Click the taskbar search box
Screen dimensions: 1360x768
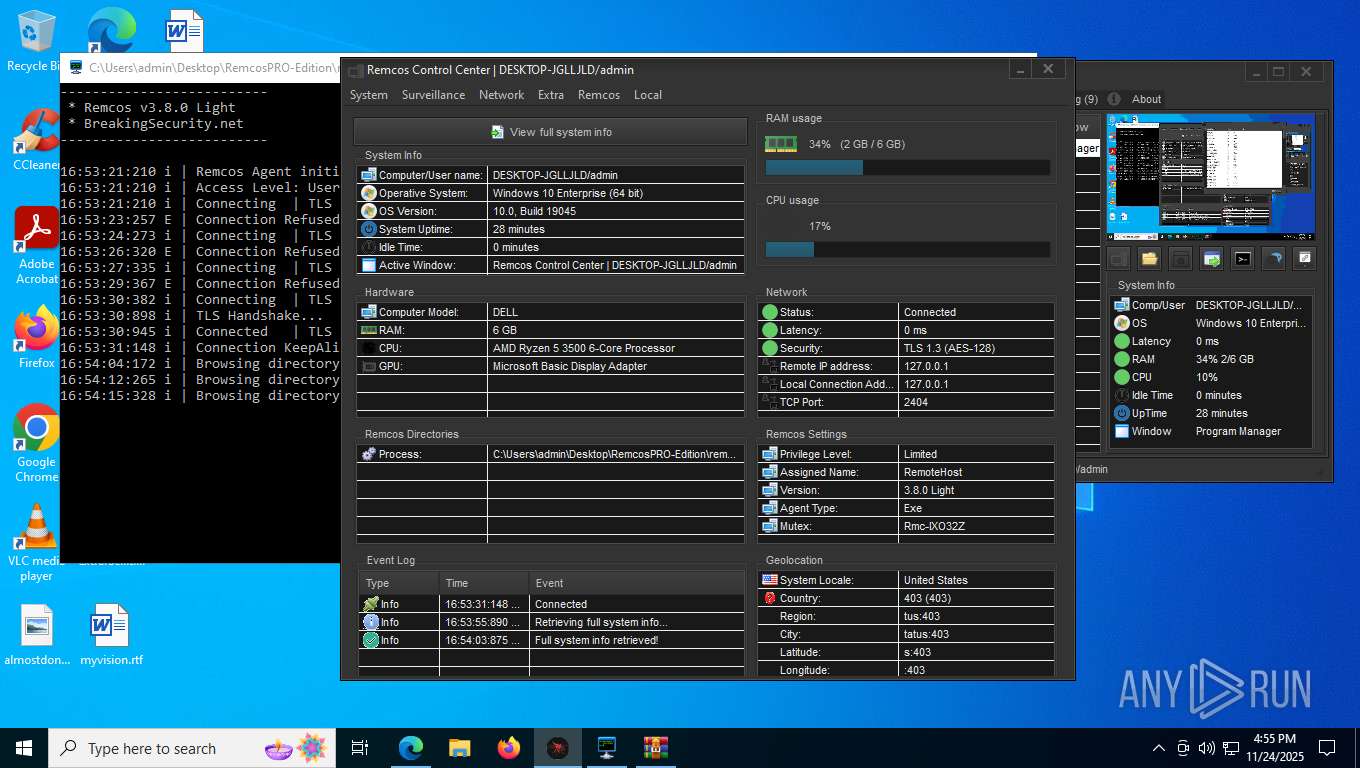pyautogui.click(x=193, y=748)
